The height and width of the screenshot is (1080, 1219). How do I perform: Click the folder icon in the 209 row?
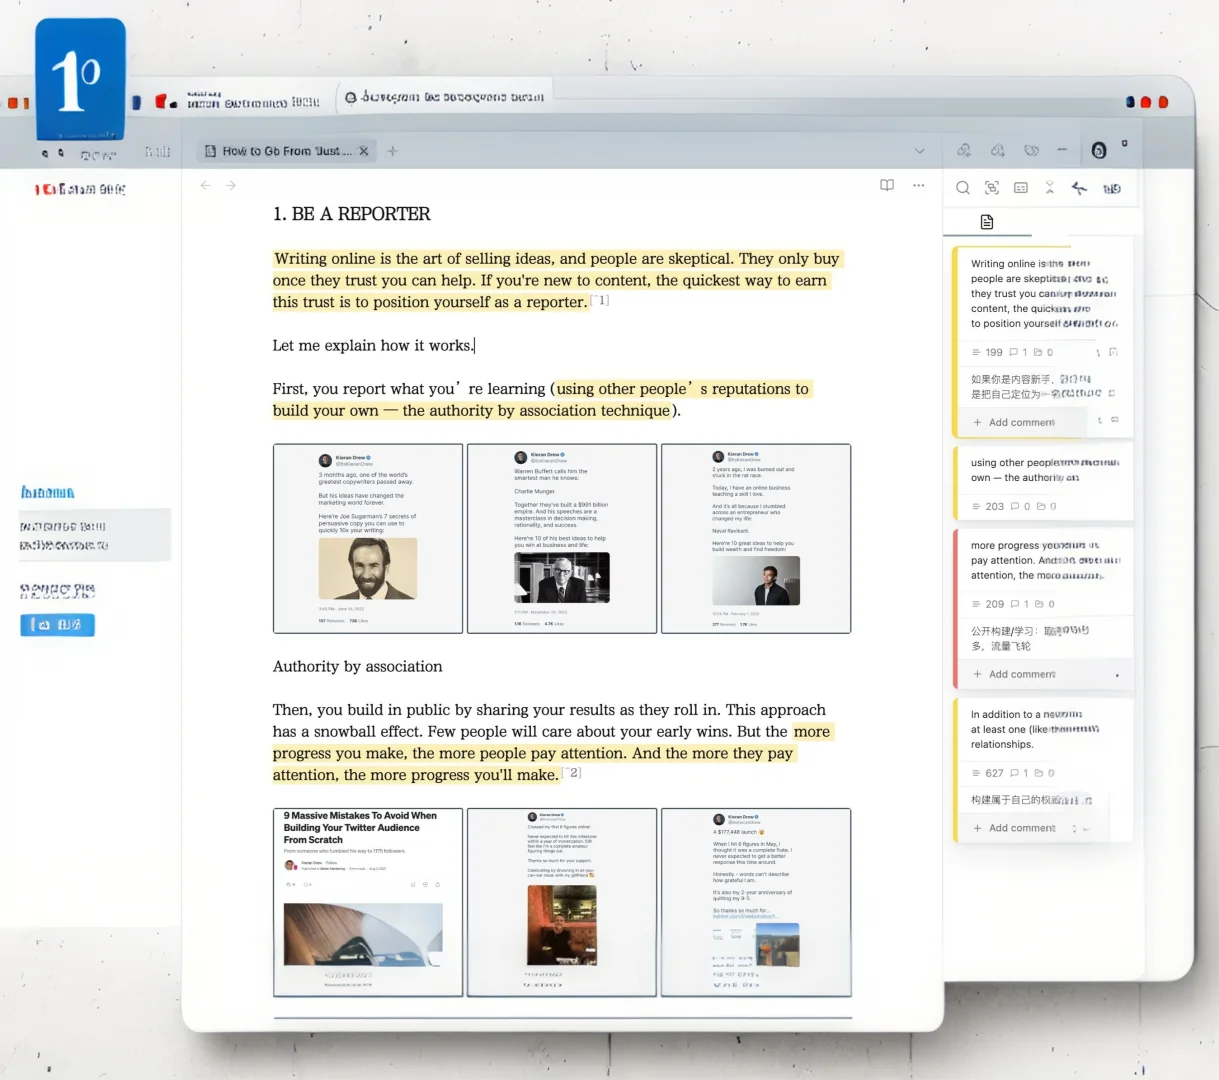point(1040,605)
